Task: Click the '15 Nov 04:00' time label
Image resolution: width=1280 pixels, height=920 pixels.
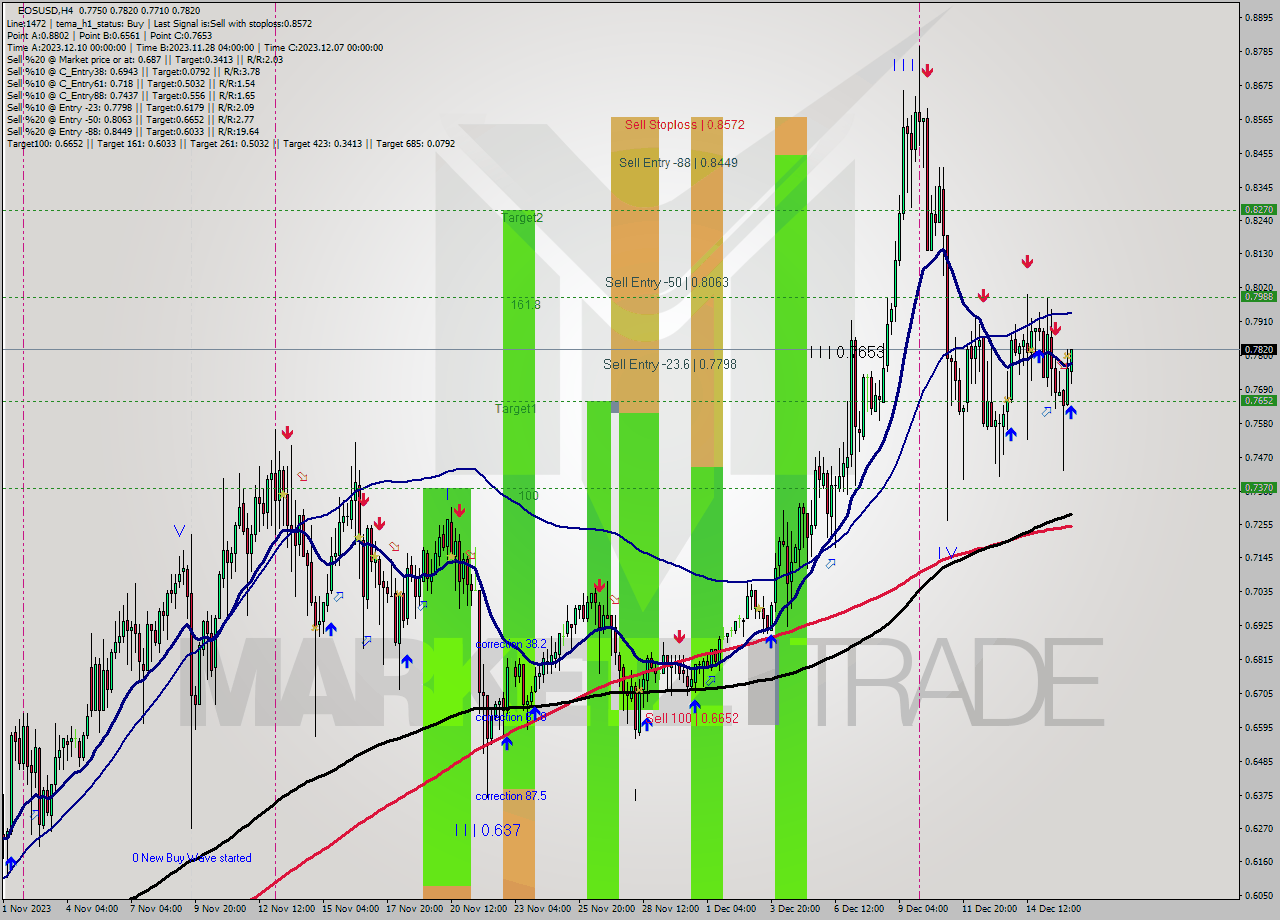Action: click(x=349, y=909)
